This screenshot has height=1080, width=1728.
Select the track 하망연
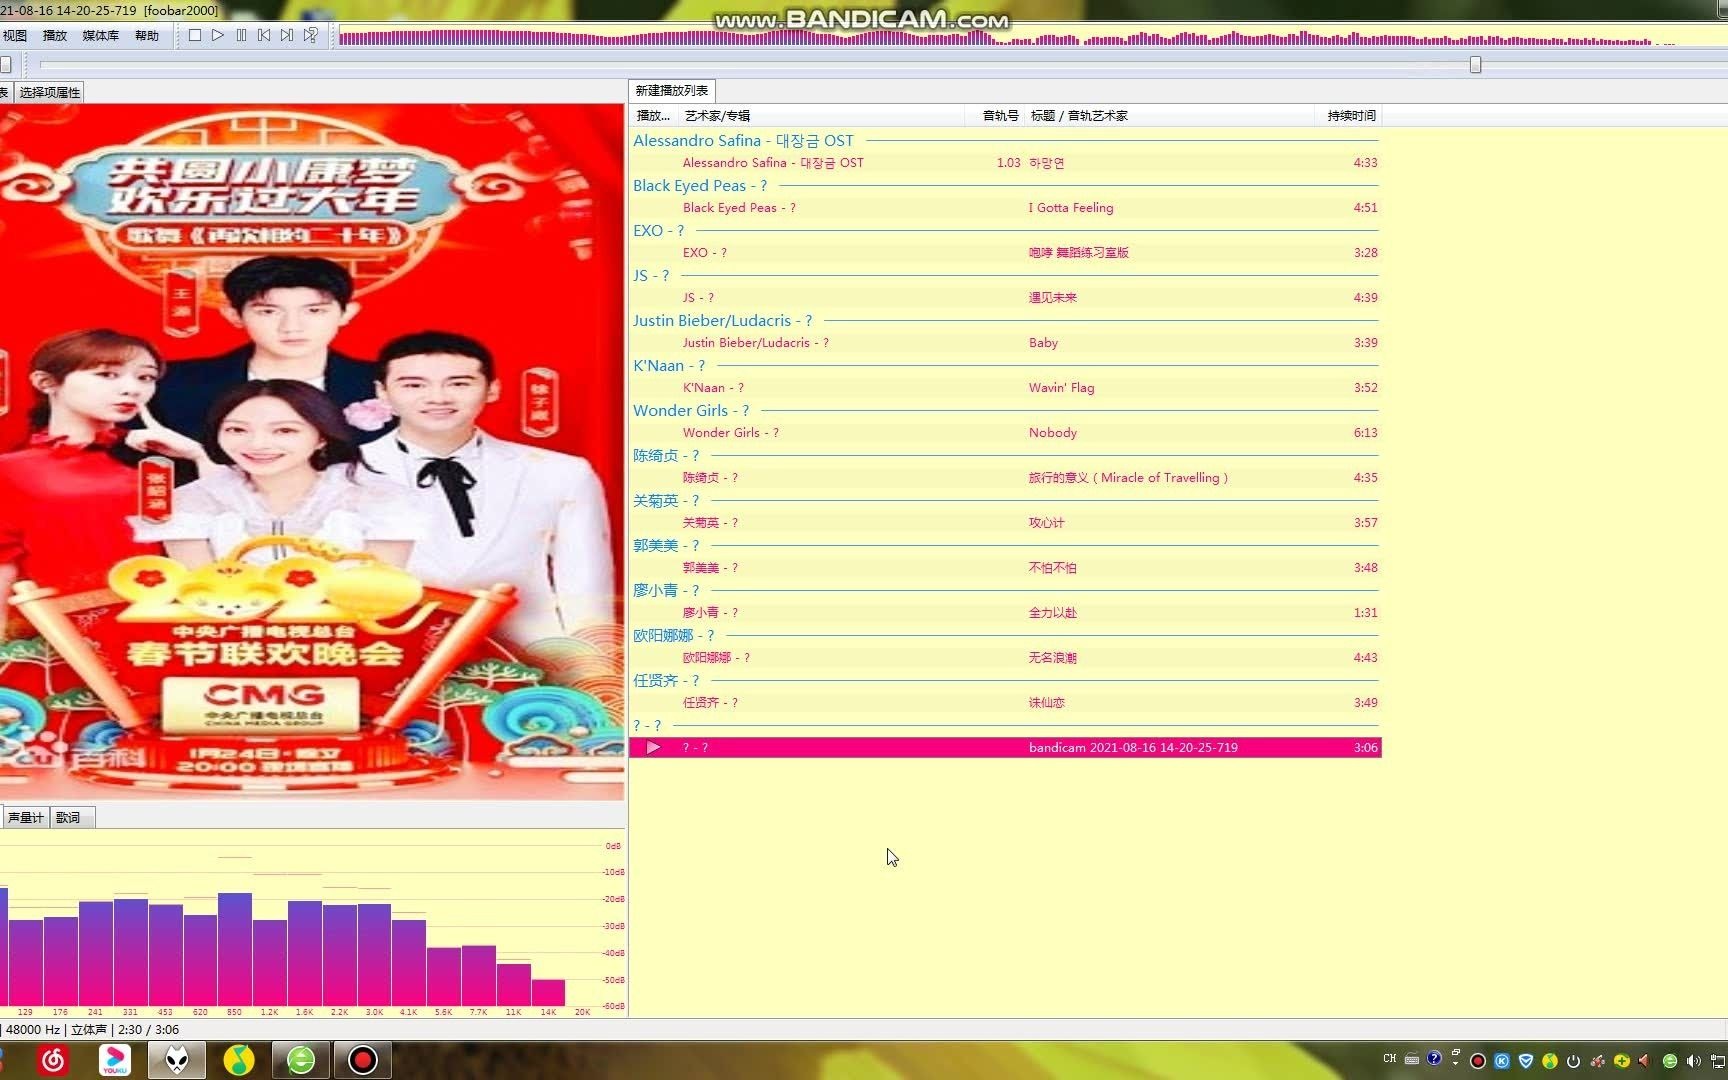1005,163
